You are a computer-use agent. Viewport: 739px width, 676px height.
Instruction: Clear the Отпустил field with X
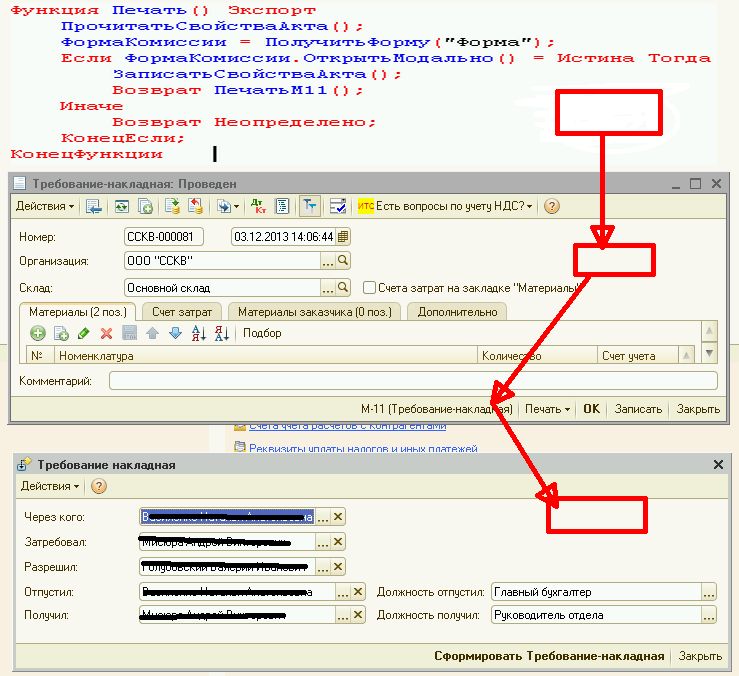click(x=358, y=592)
